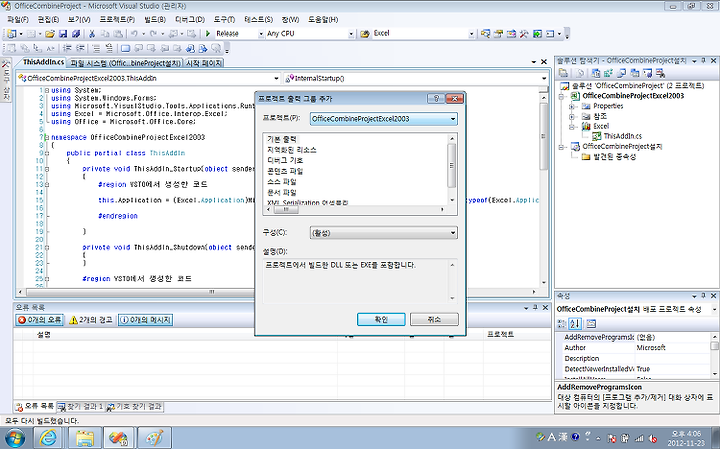Comment out selected lines icon
The width and height of the screenshot is (720, 449).
96,48
